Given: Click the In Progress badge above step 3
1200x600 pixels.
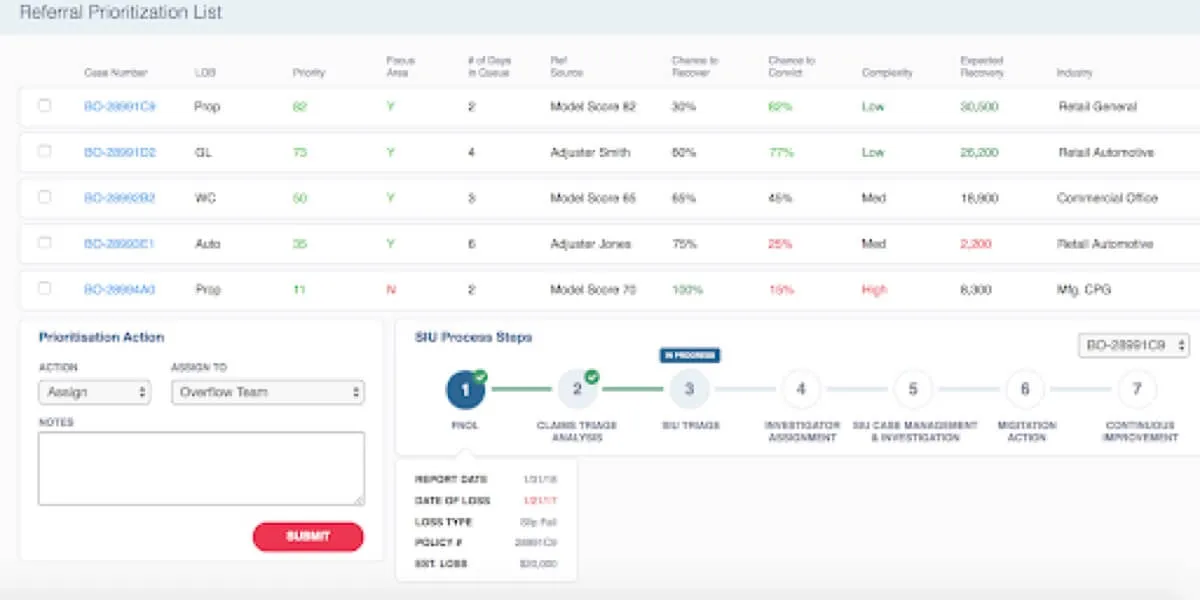Looking at the screenshot, I should coord(689,355).
